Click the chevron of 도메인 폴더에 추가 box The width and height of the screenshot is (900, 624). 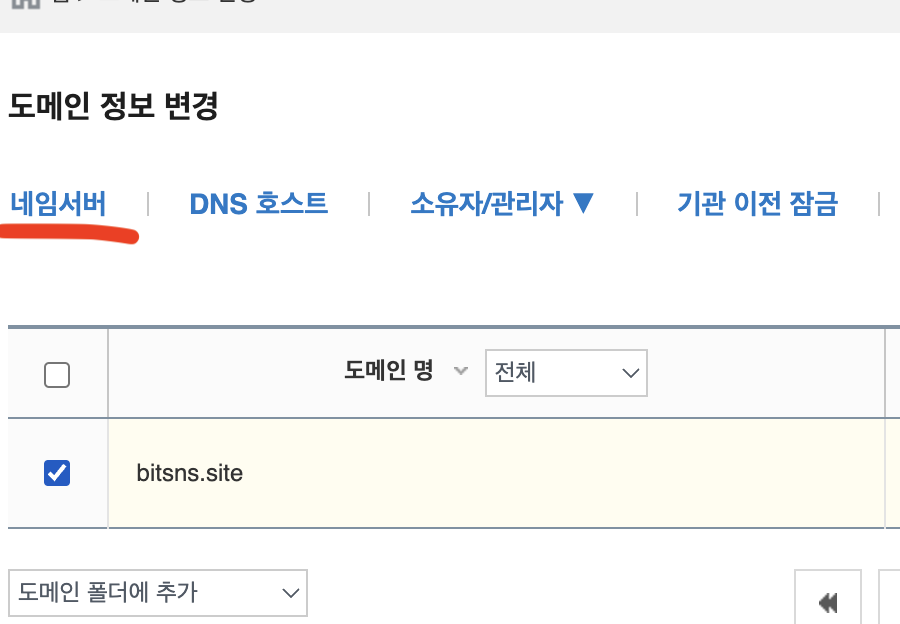coord(291,593)
